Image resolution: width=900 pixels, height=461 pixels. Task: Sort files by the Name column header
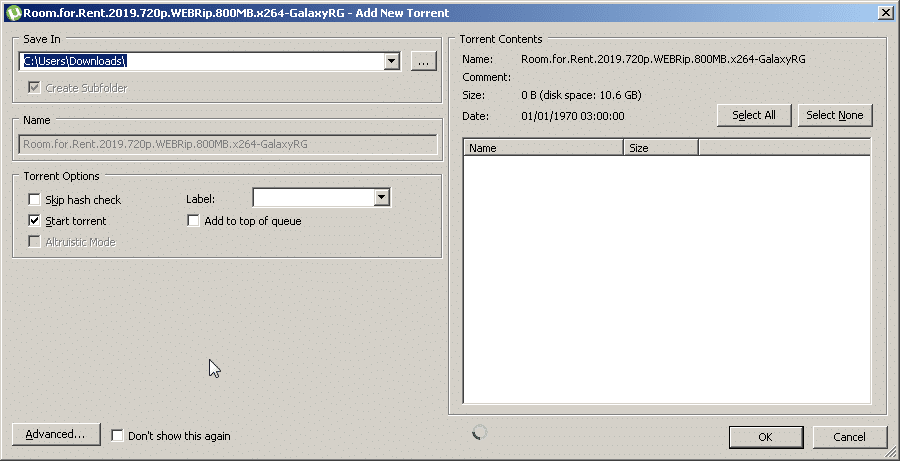(x=543, y=148)
